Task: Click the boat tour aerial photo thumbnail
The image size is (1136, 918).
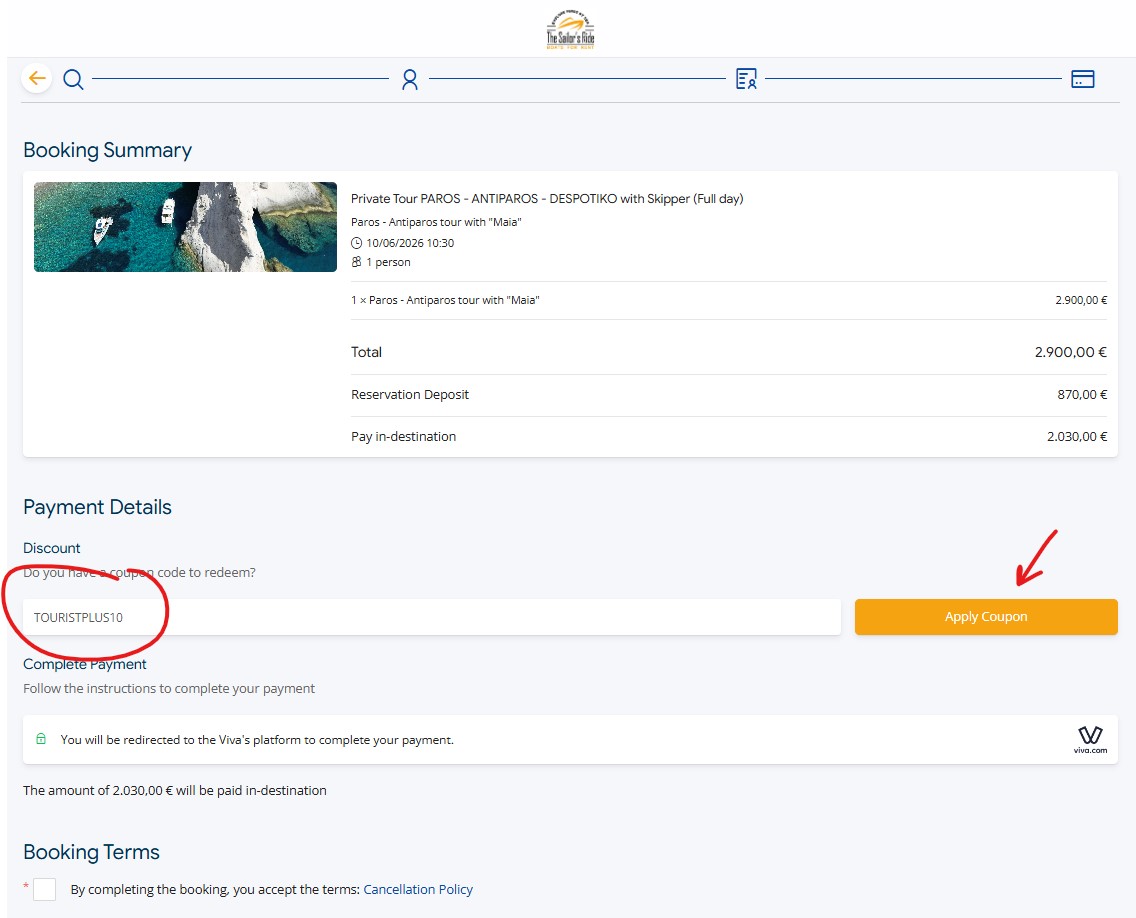Action: click(x=185, y=227)
